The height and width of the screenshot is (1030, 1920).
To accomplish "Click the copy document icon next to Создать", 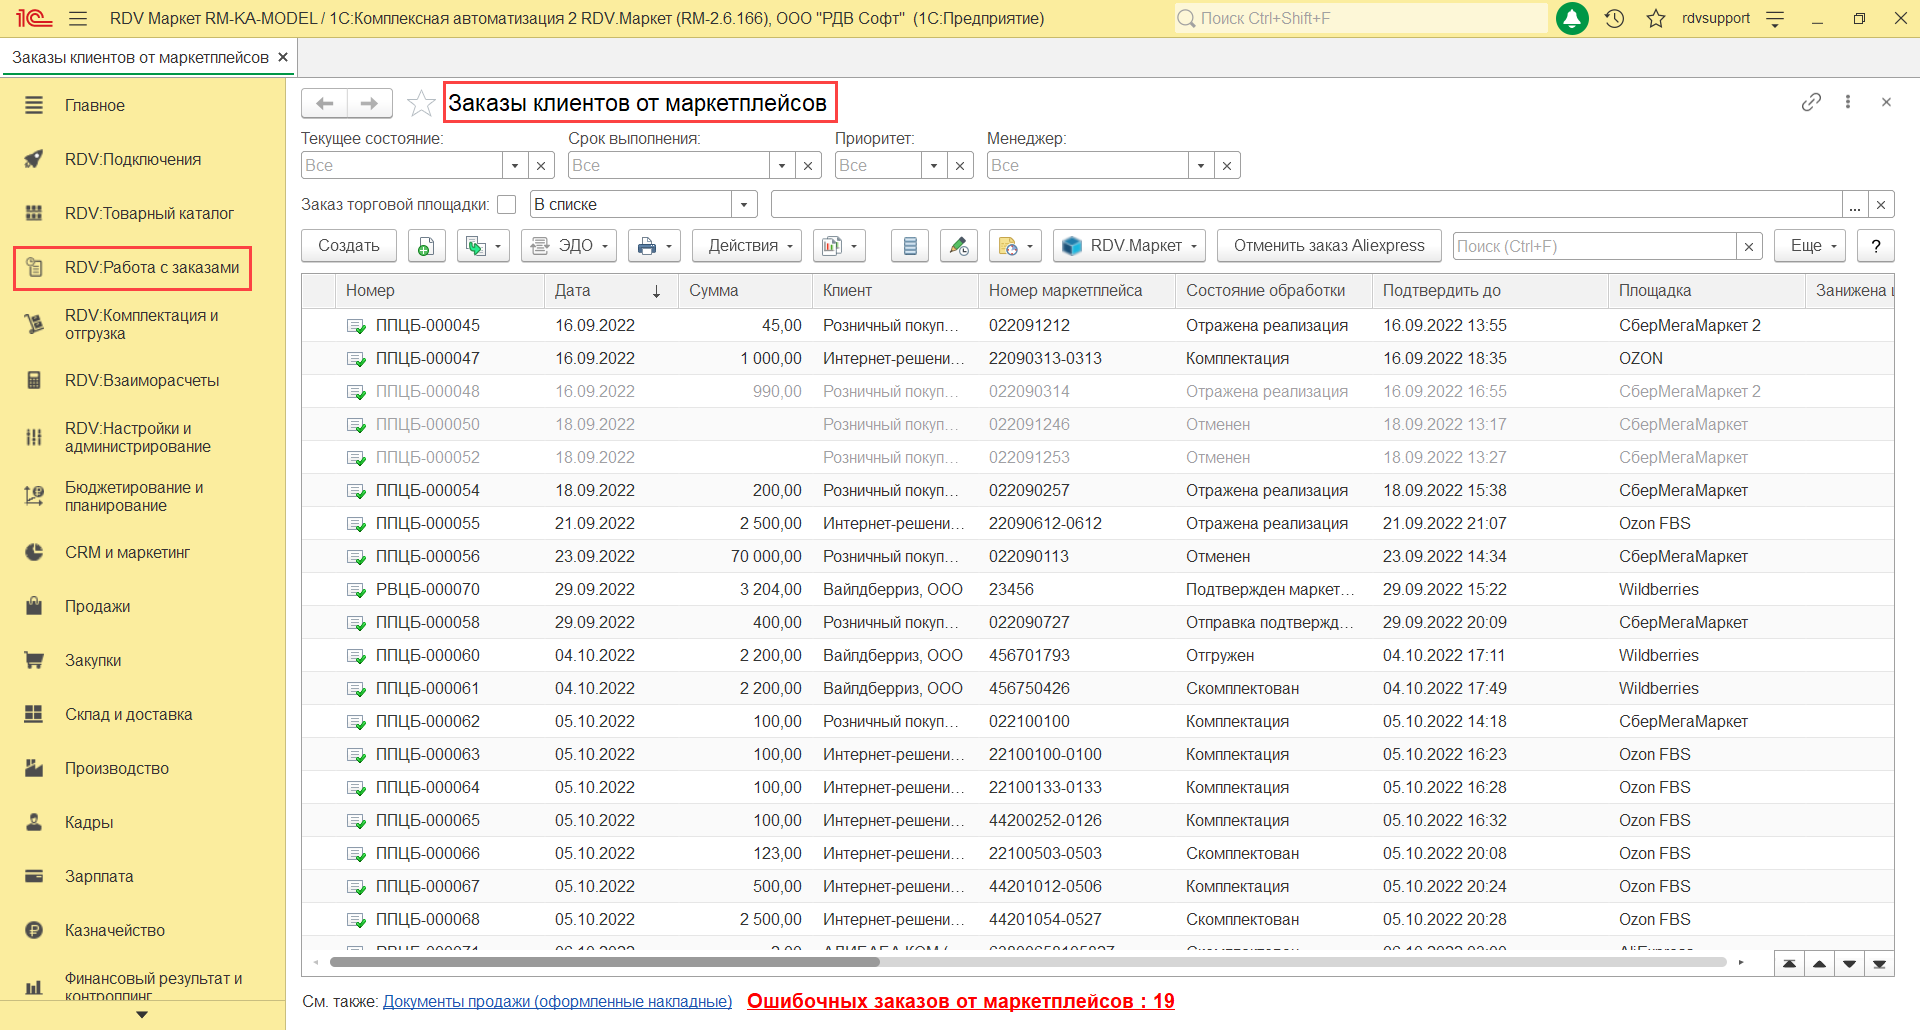I will coord(426,246).
